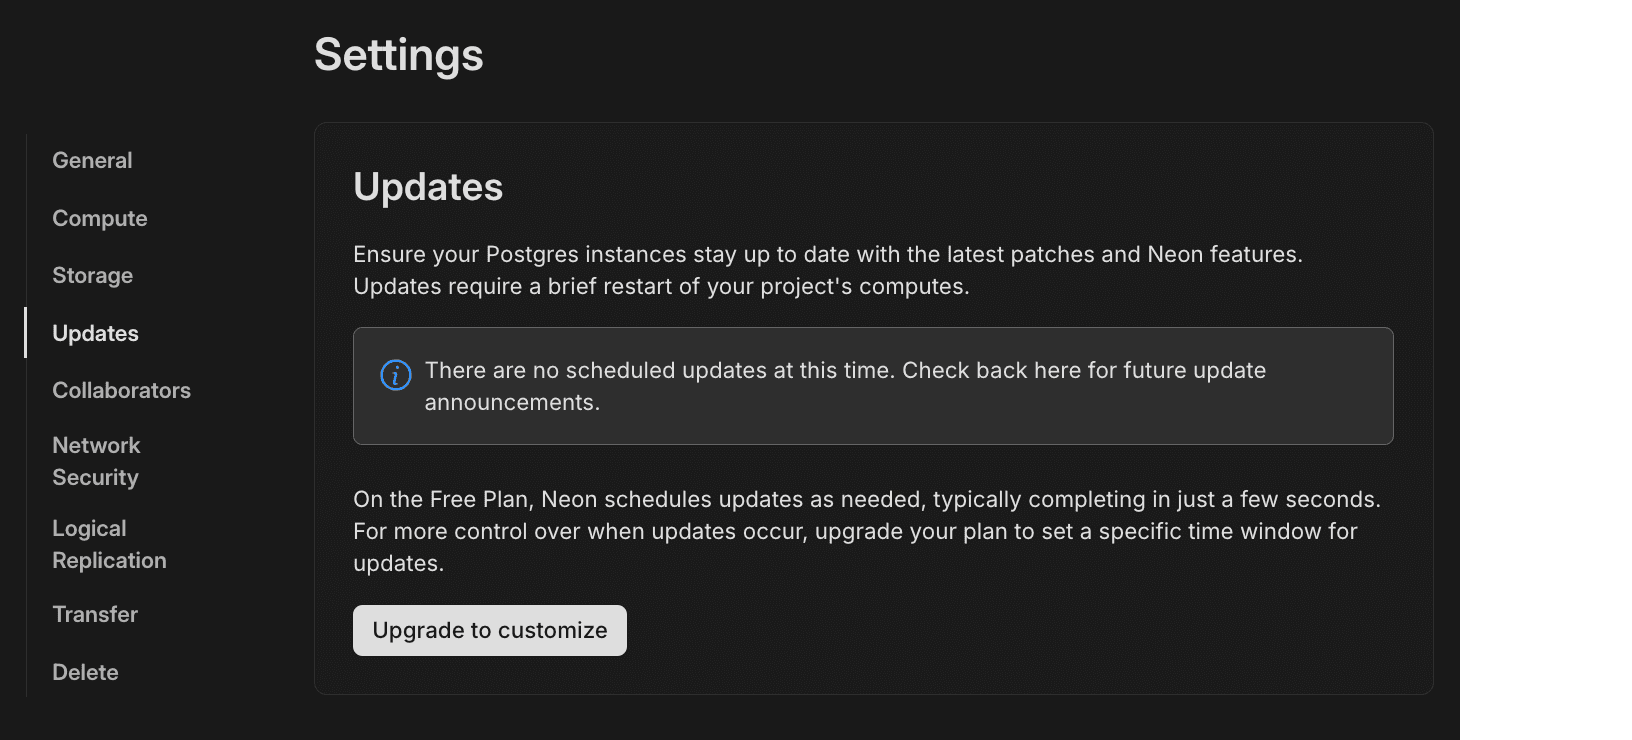Click the blue info icon in the banner
The height and width of the screenshot is (740, 1632).
396,375
